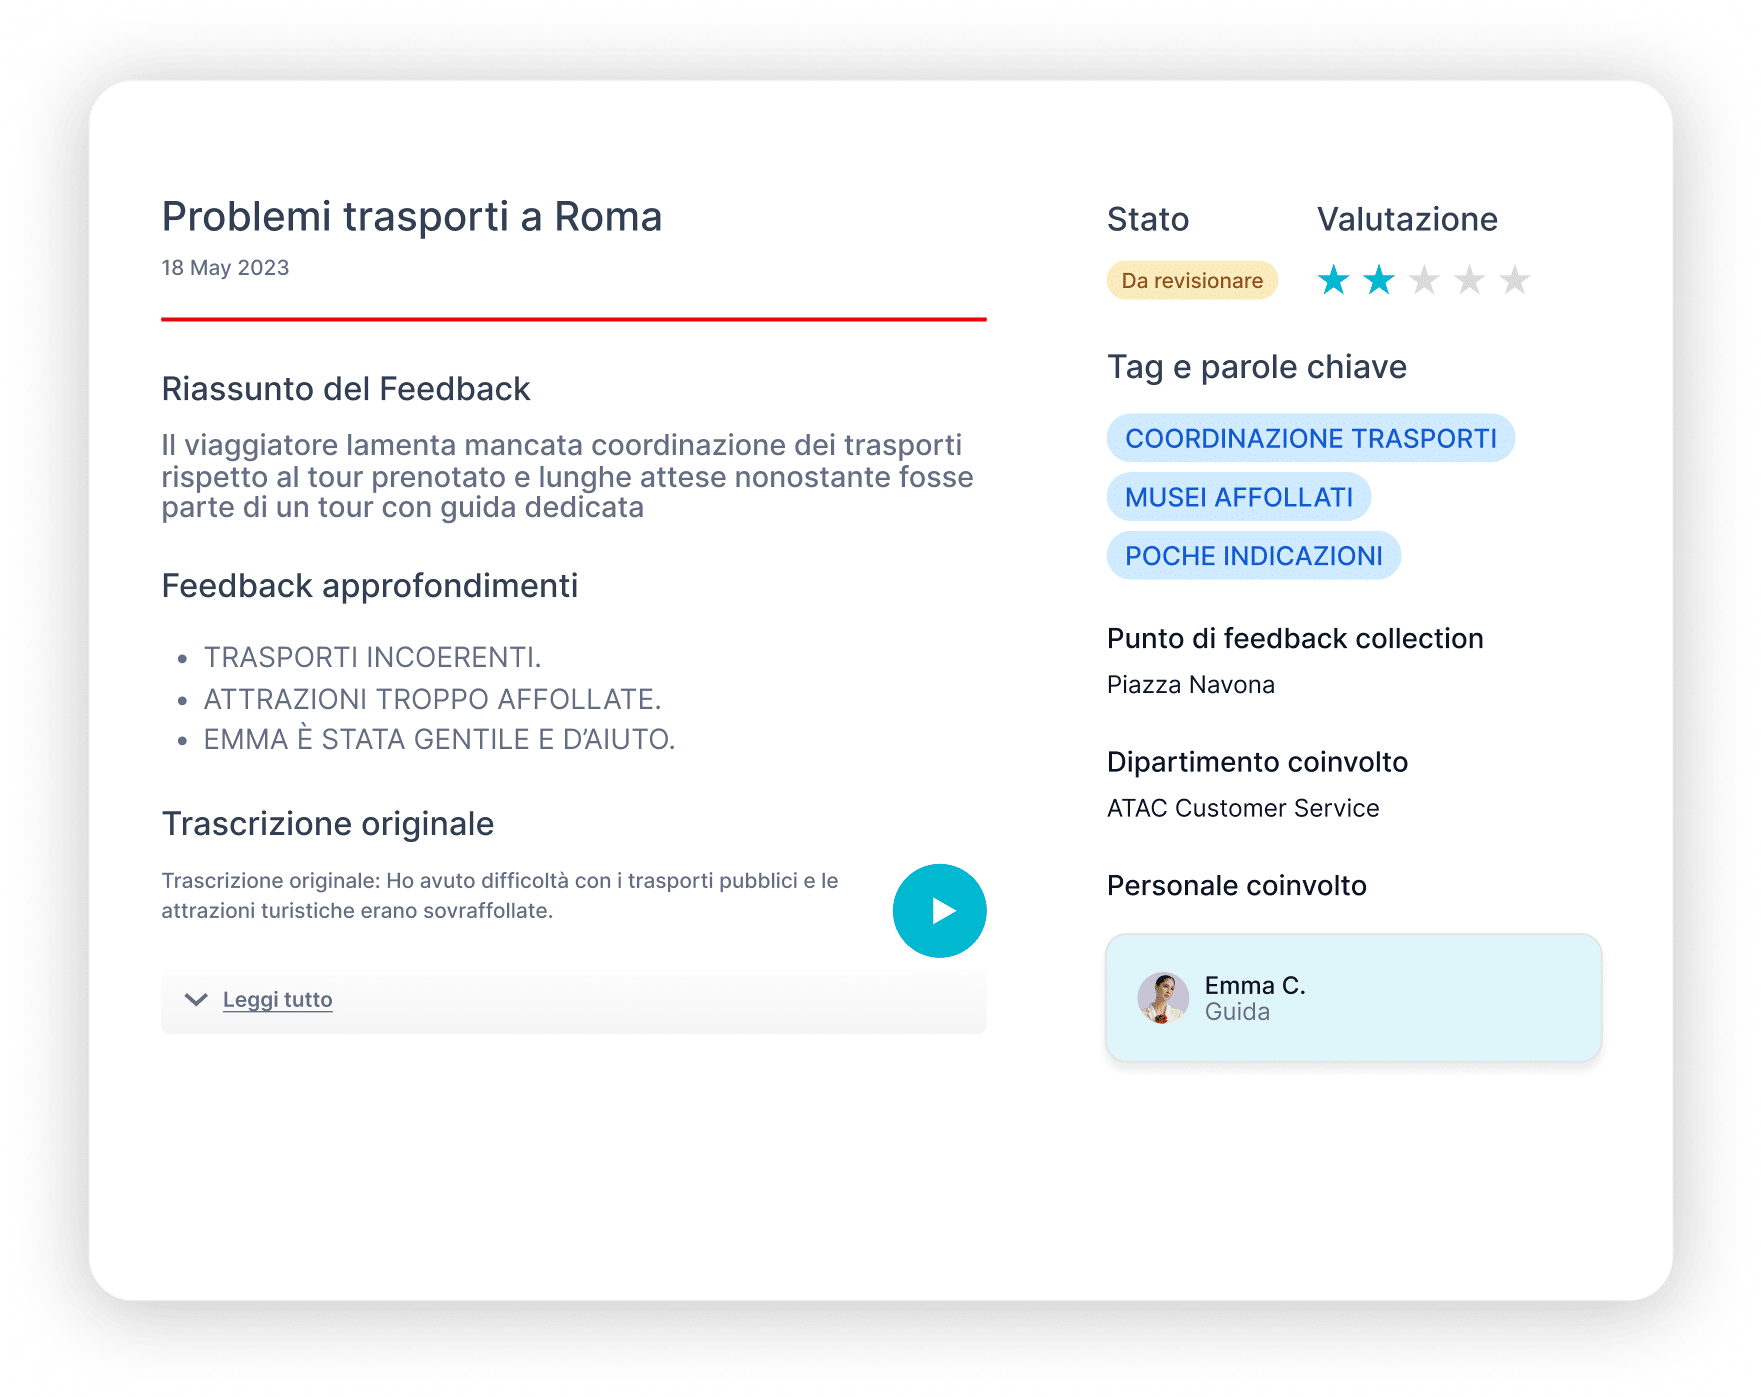Set rating to three stars

[1424, 280]
